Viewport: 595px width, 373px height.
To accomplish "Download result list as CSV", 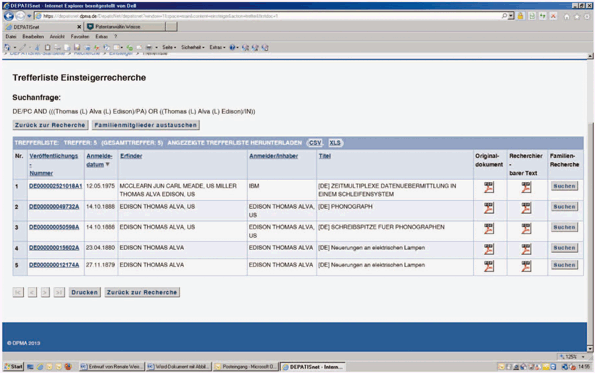I will coord(315,143).
